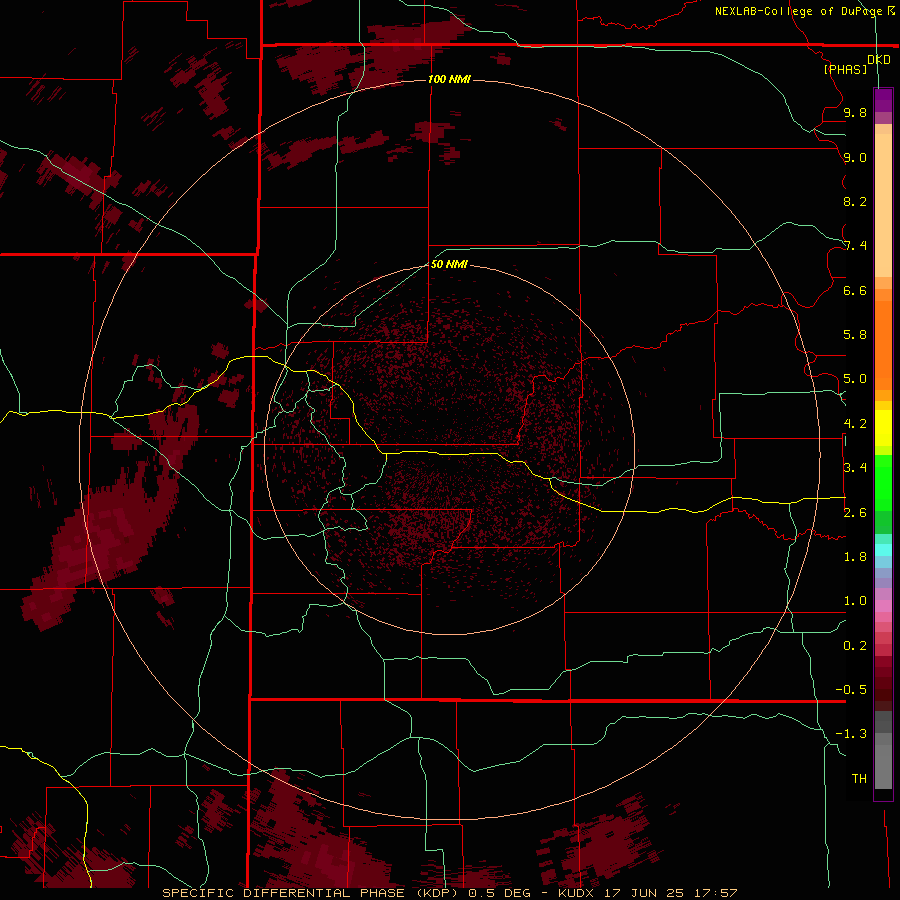Image resolution: width=900 pixels, height=900 pixels.
Task: Click the 50 NMI range ring label
Action: point(449,264)
